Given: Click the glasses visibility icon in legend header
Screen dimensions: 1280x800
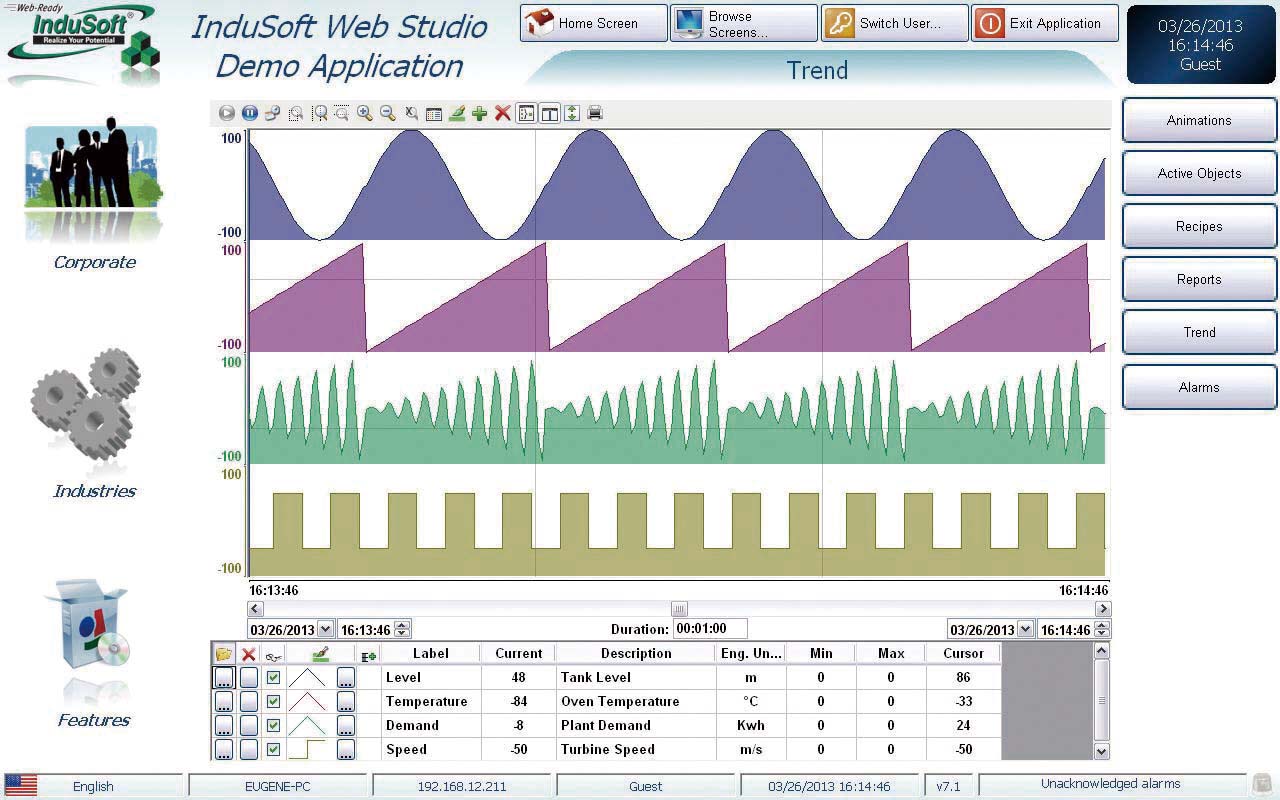Looking at the screenshot, I should pos(273,655).
